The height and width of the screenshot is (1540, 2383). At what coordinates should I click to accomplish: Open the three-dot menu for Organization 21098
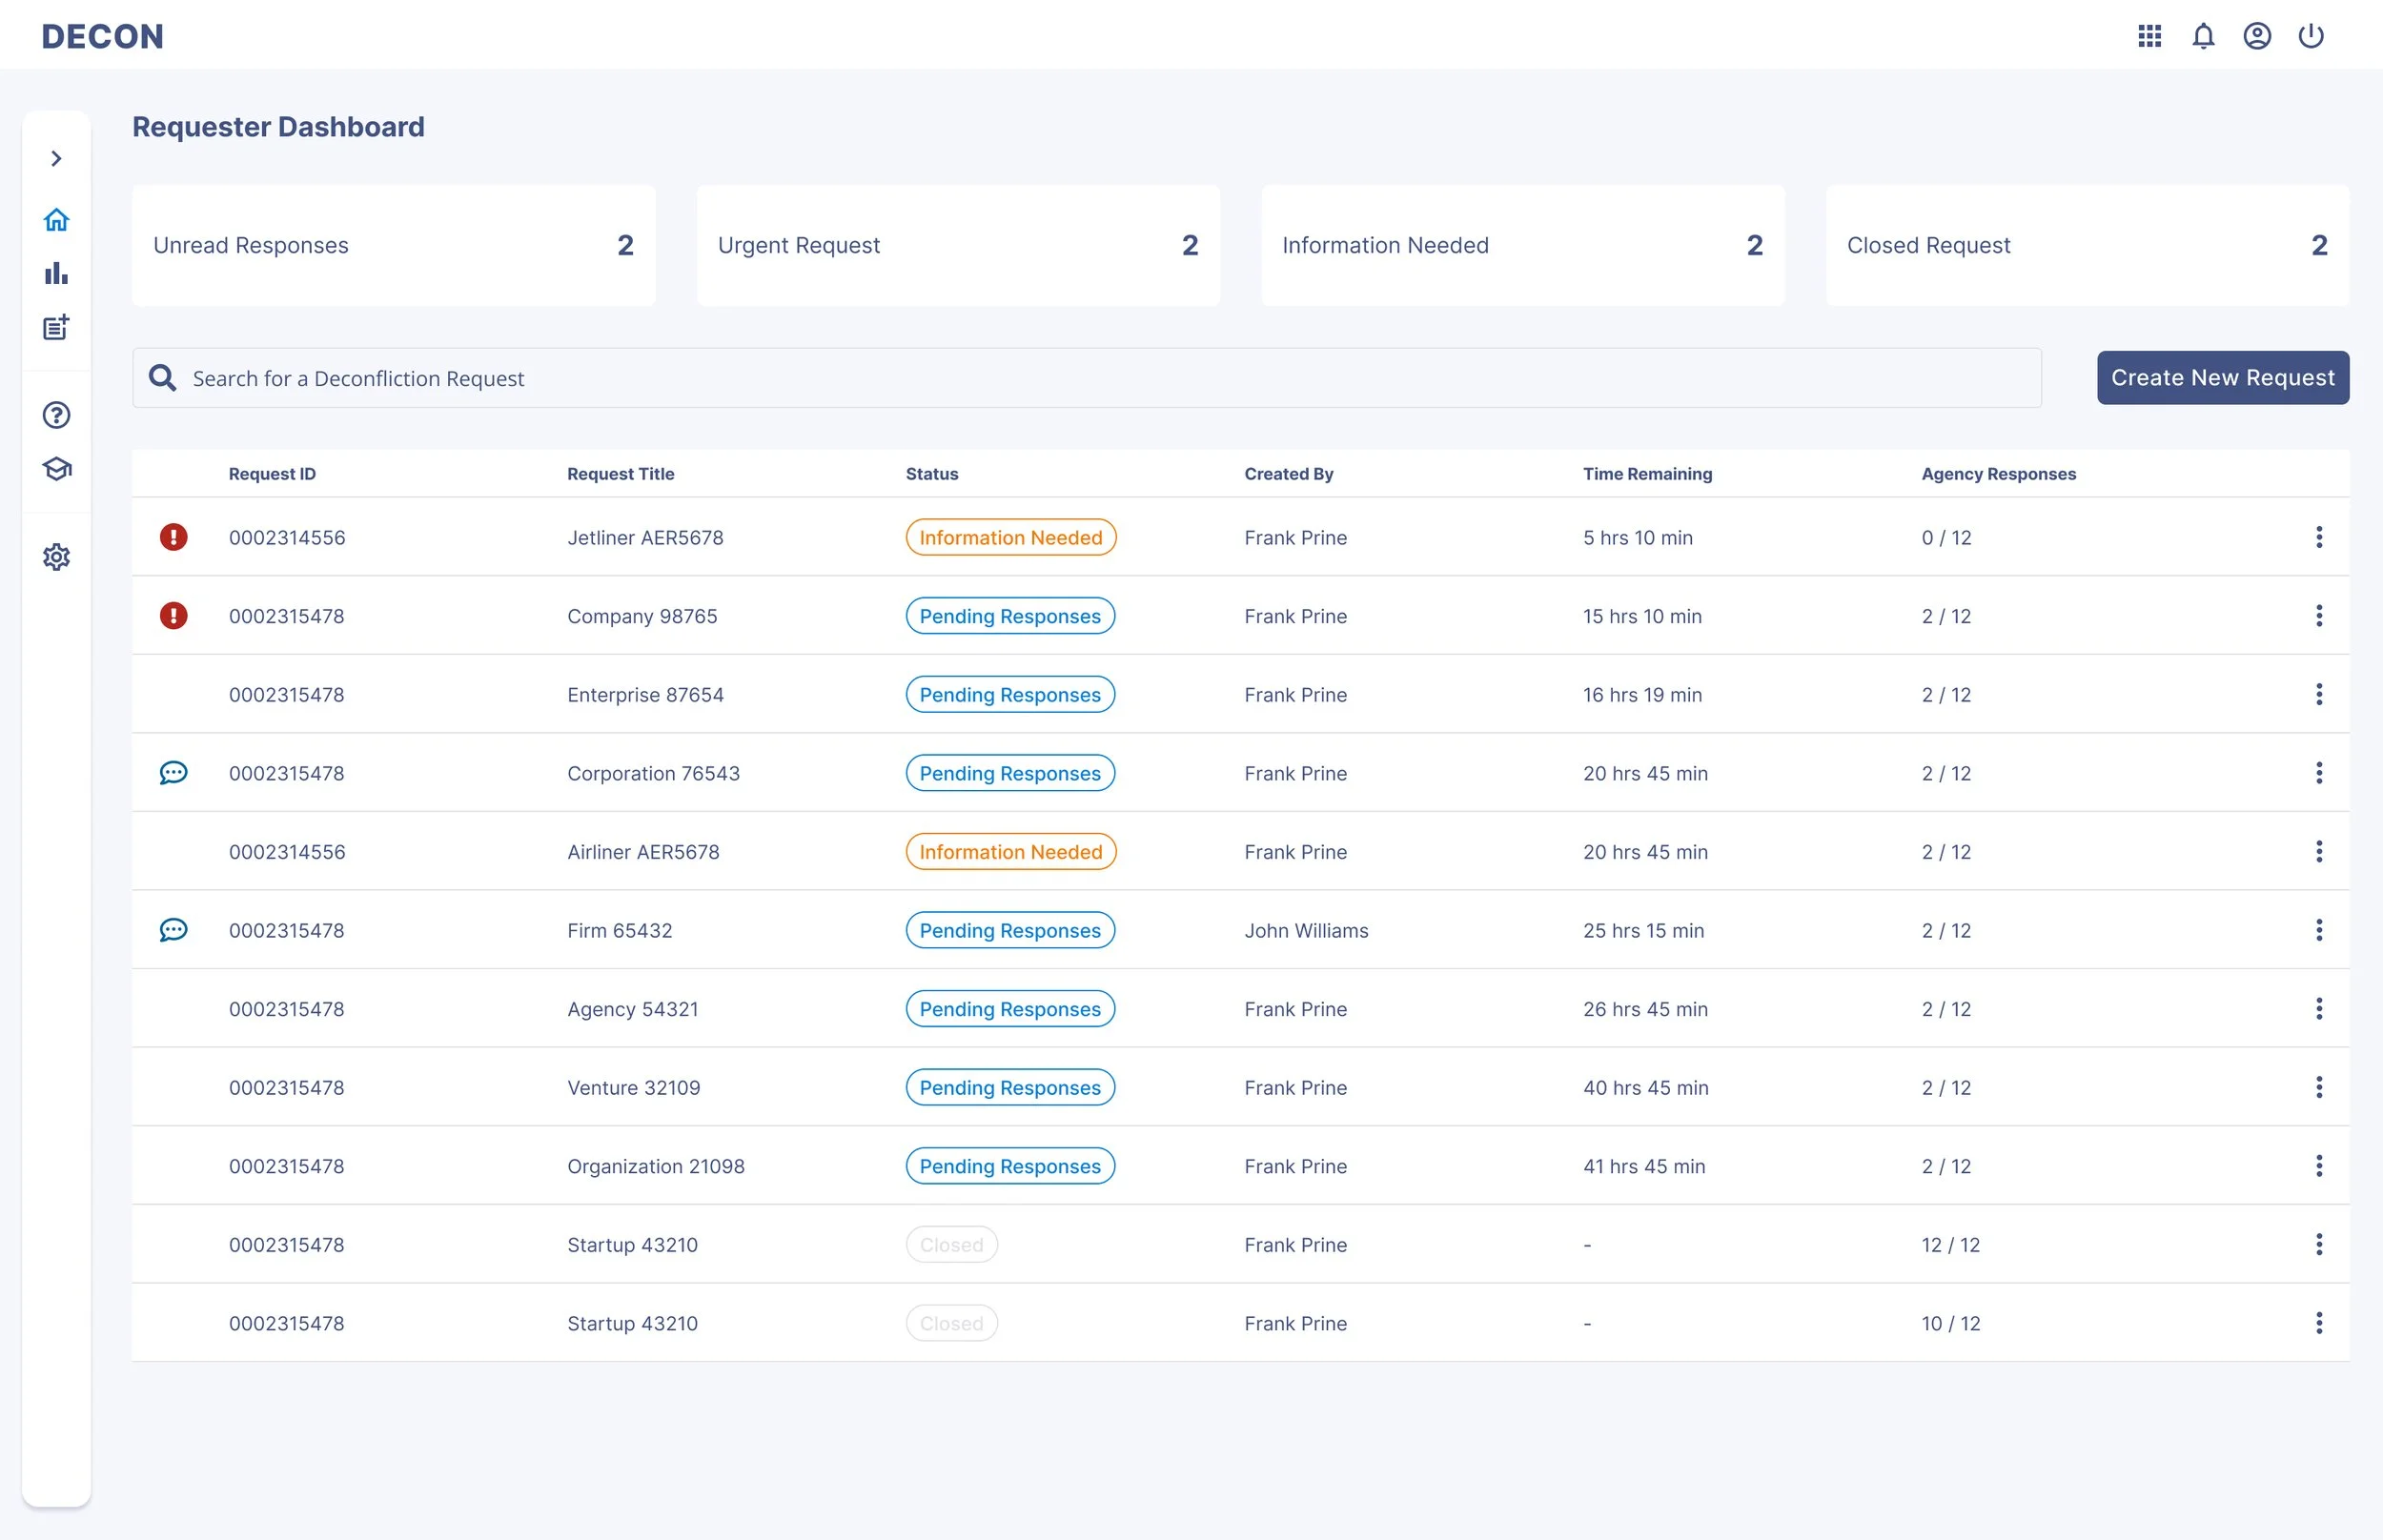coord(2318,1166)
